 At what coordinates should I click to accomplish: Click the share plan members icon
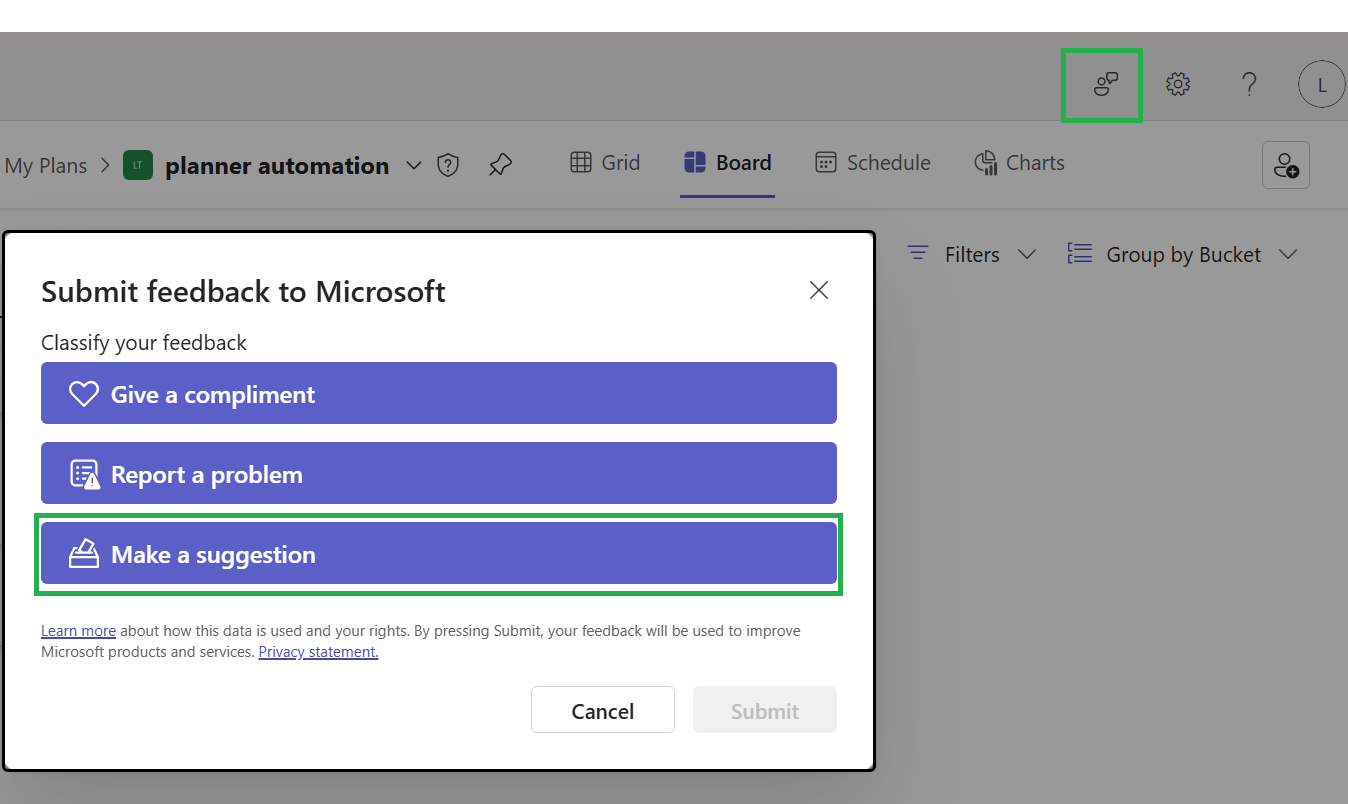pyautogui.click(x=1286, y=165)
